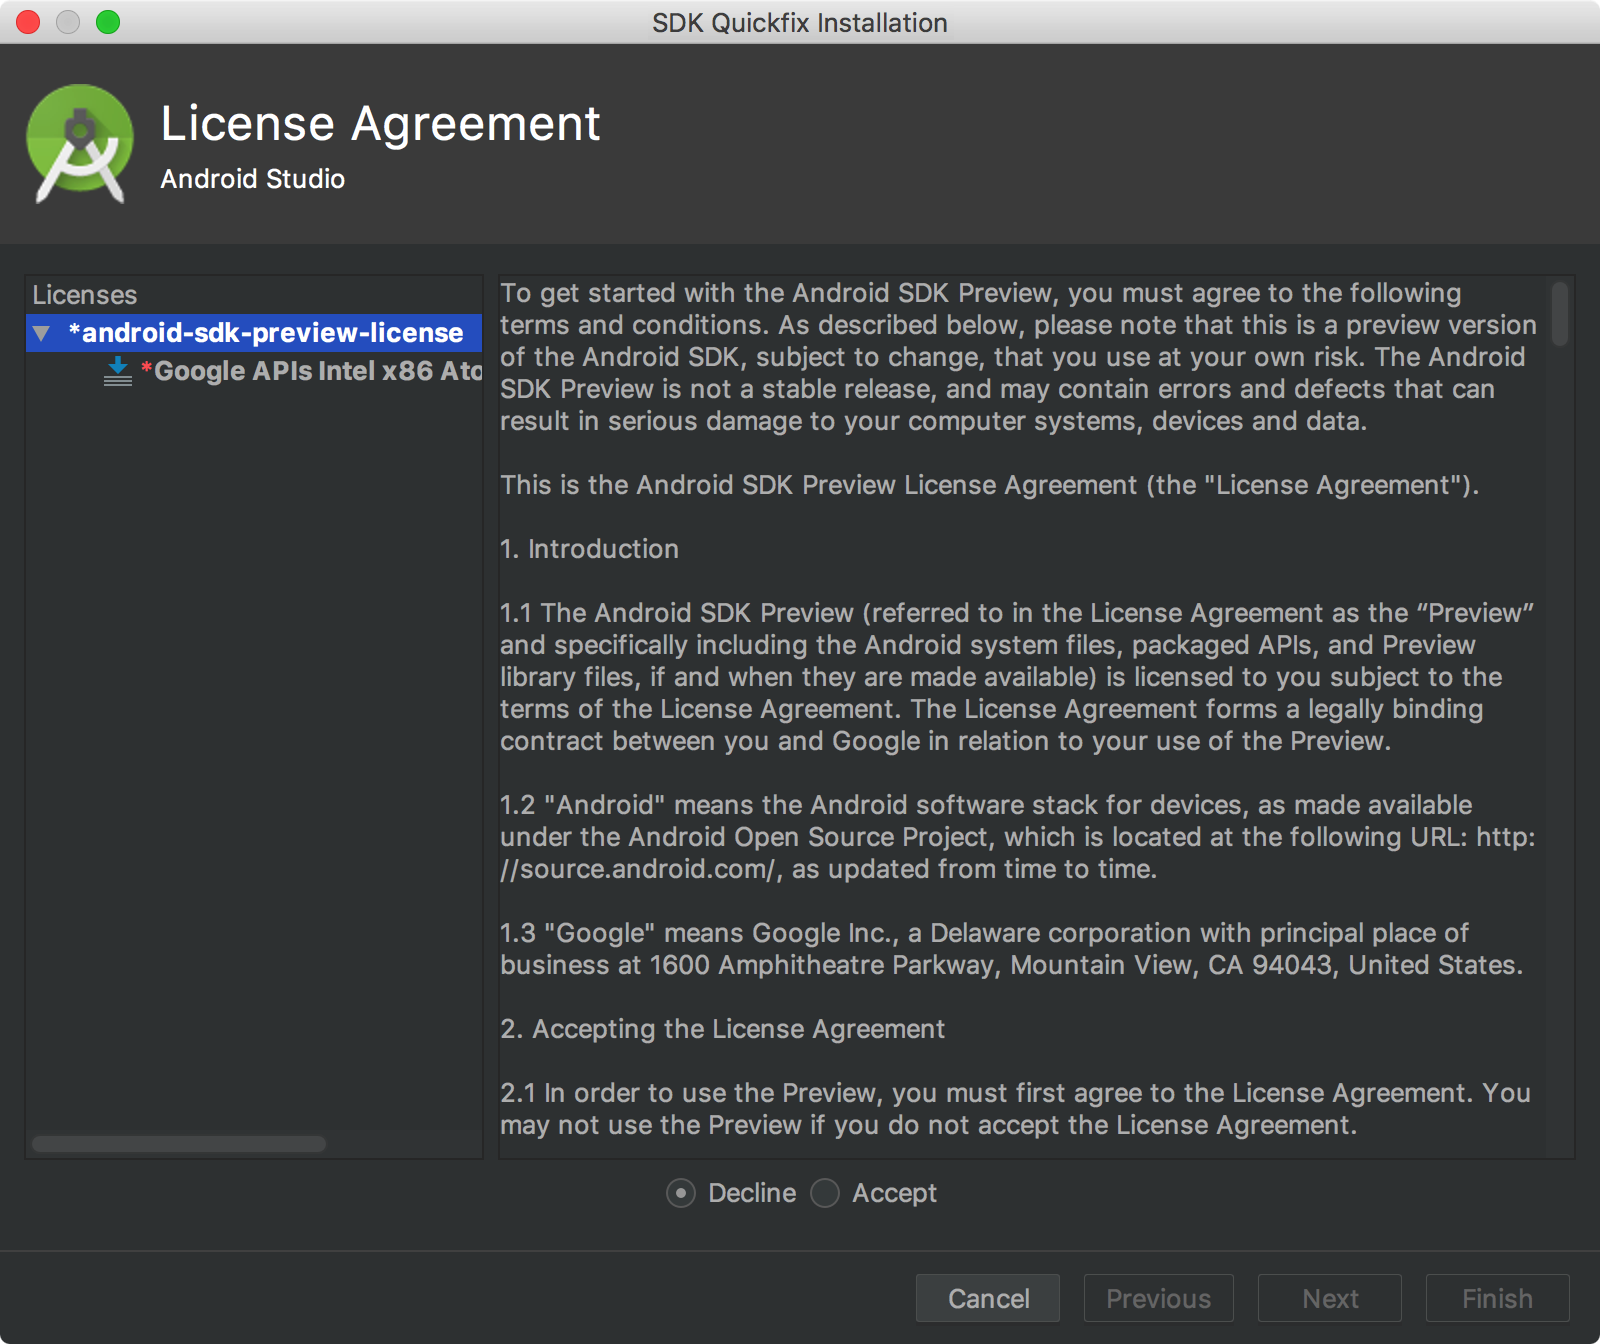Click the gray minimize window button
This screenshot has height=1344, width=1600.
point(68,22)
